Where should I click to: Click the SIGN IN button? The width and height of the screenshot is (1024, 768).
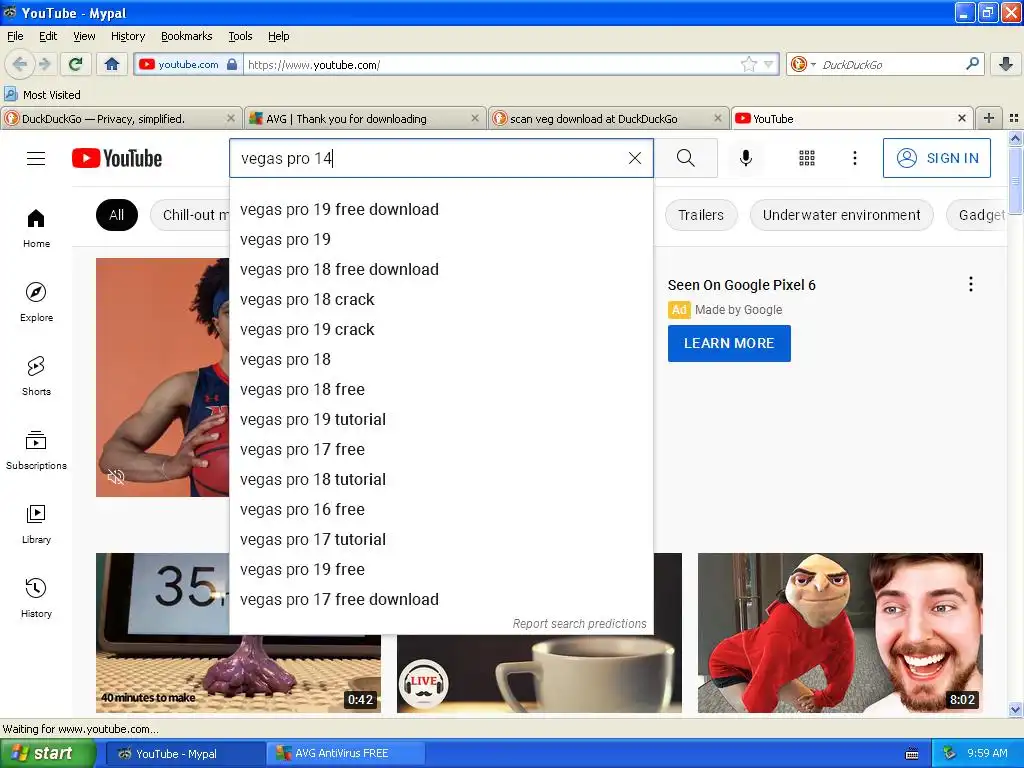(x=936, y=158)
